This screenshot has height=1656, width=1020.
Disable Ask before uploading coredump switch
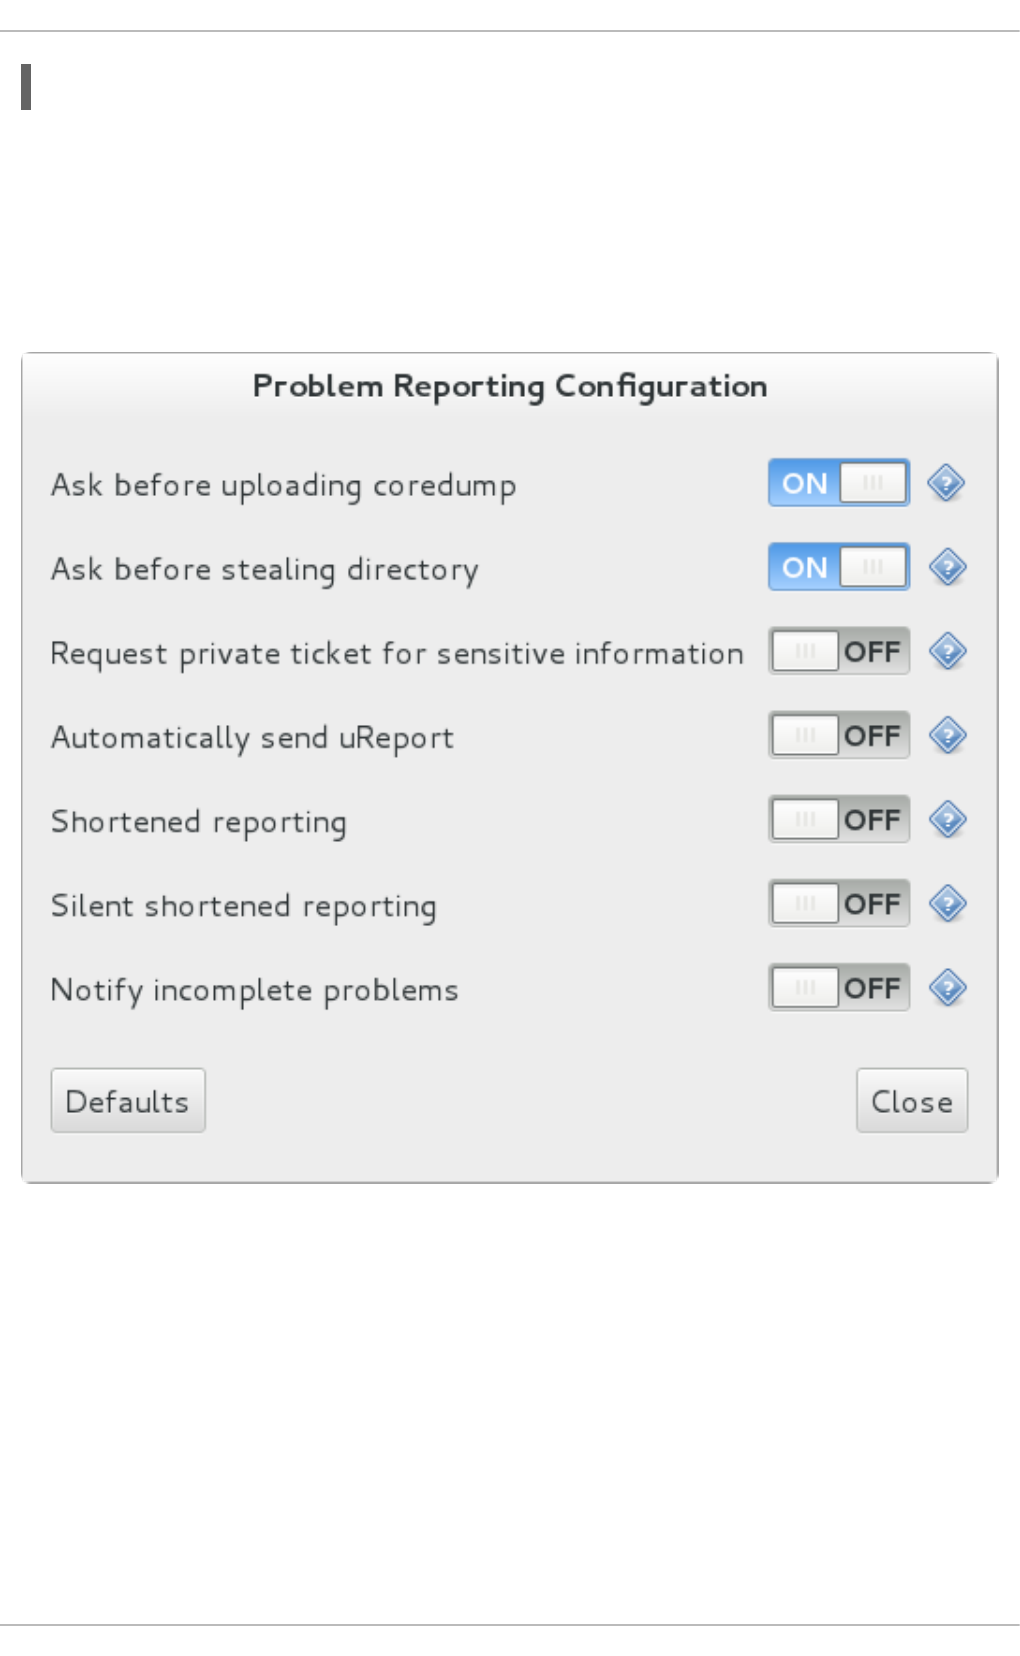(x=839, y=483)
